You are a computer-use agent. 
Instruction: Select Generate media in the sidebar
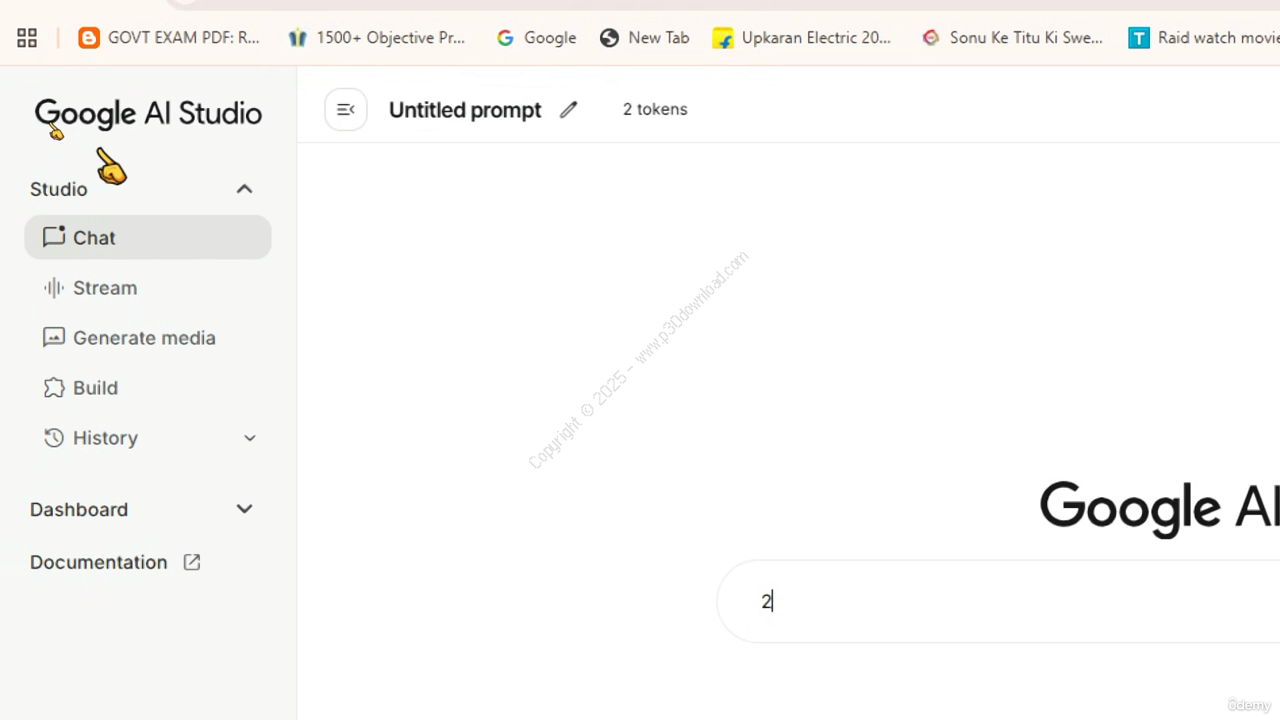[x=144, y=338]
